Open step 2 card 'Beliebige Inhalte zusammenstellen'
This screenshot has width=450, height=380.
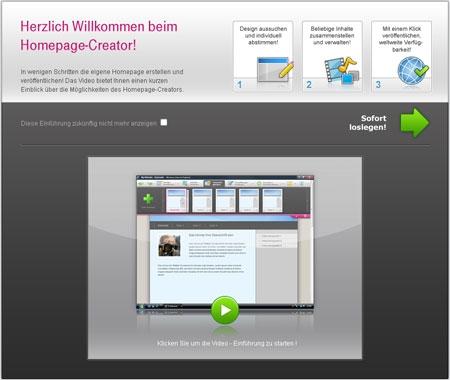[332, 56]
